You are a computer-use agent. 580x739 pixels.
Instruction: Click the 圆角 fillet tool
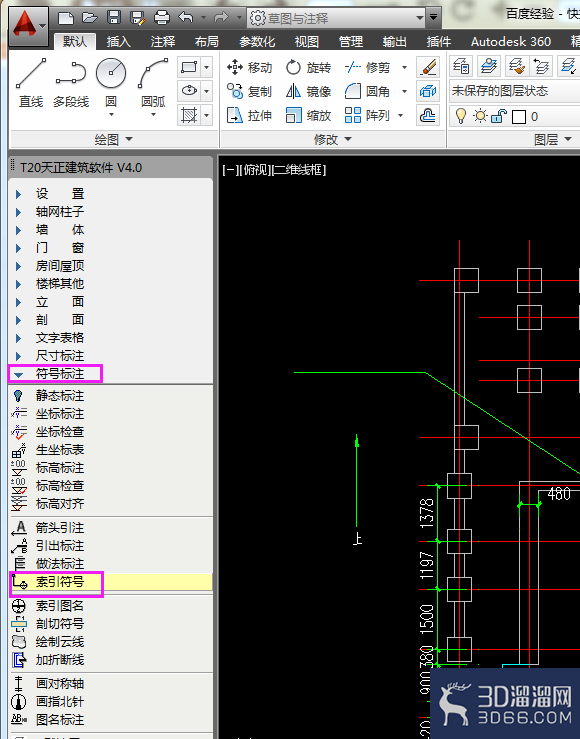click(x=367, y=91)
